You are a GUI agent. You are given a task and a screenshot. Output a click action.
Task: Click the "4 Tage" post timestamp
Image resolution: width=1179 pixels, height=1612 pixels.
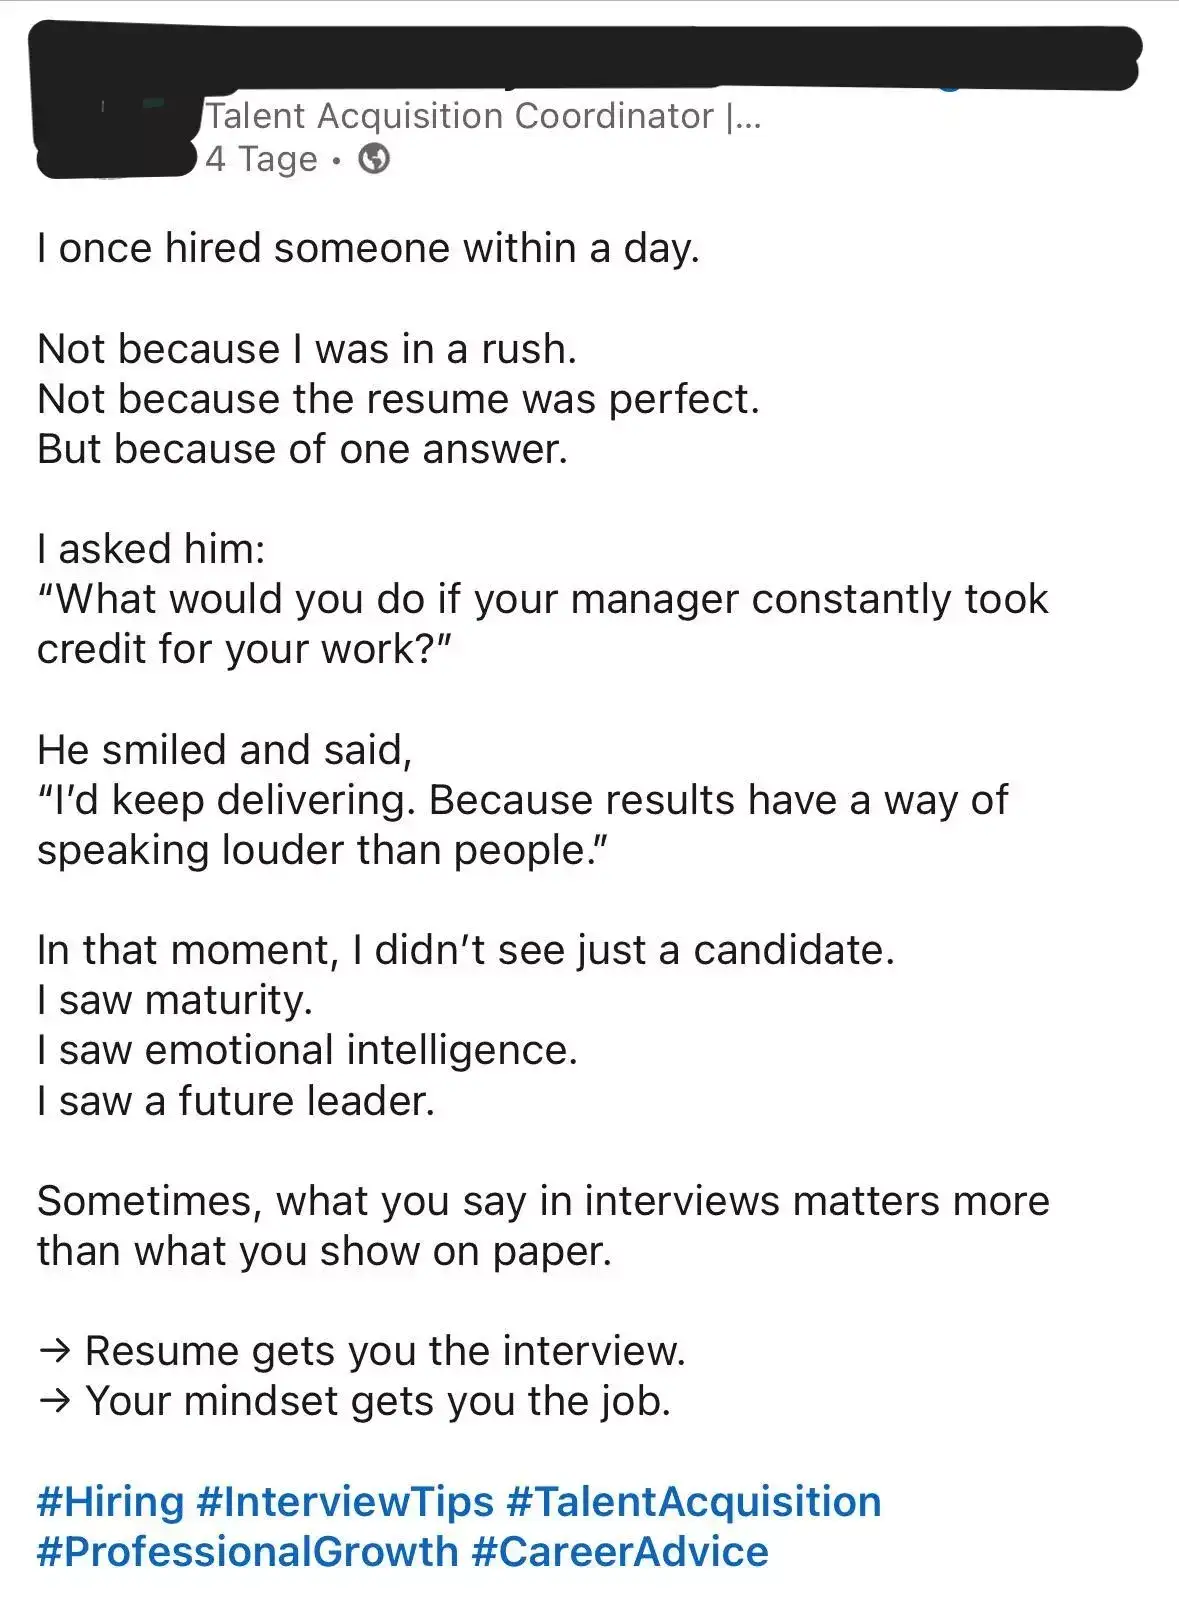coord(261,159)
